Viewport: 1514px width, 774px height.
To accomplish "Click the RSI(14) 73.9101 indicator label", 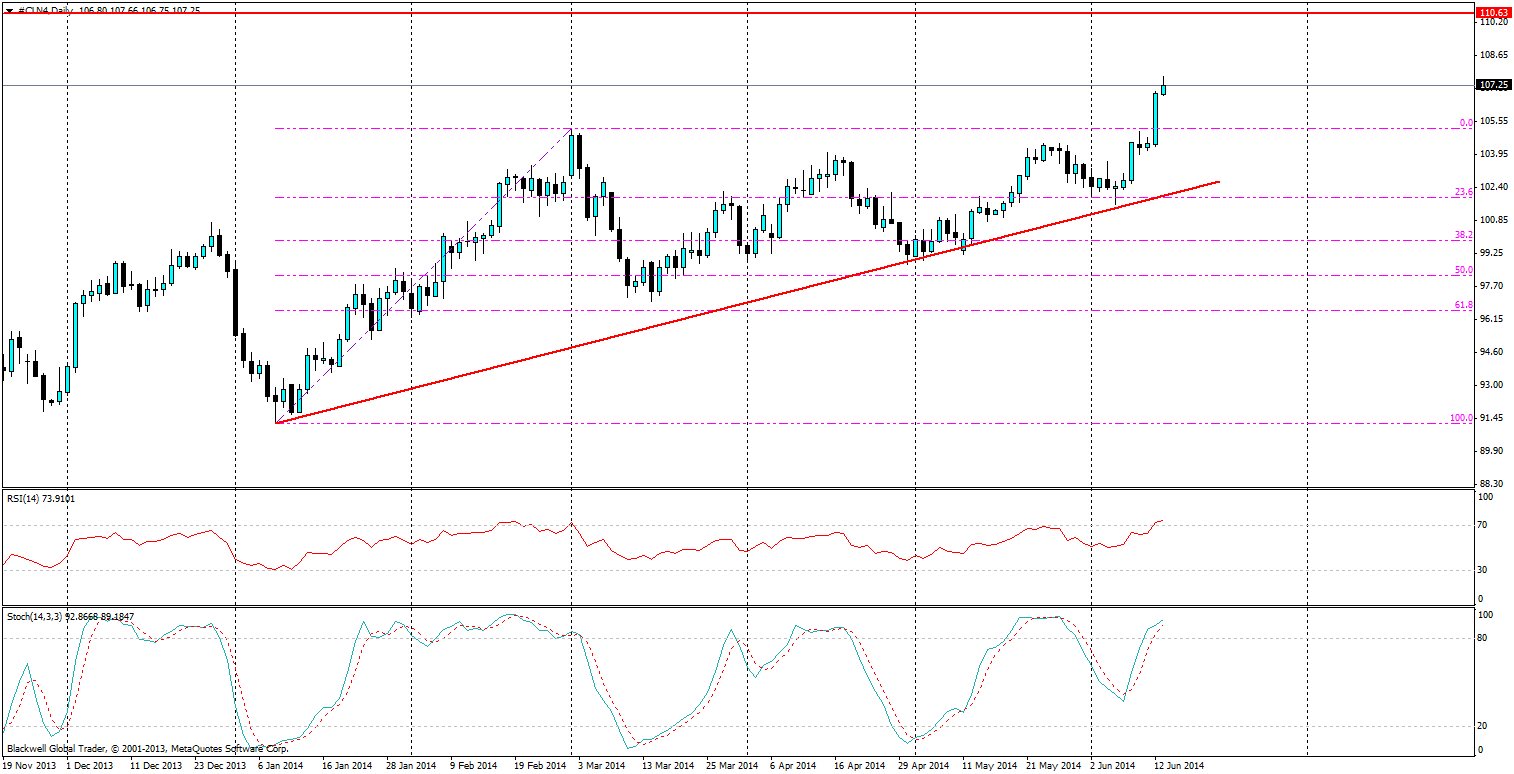I will pos(41,497).
